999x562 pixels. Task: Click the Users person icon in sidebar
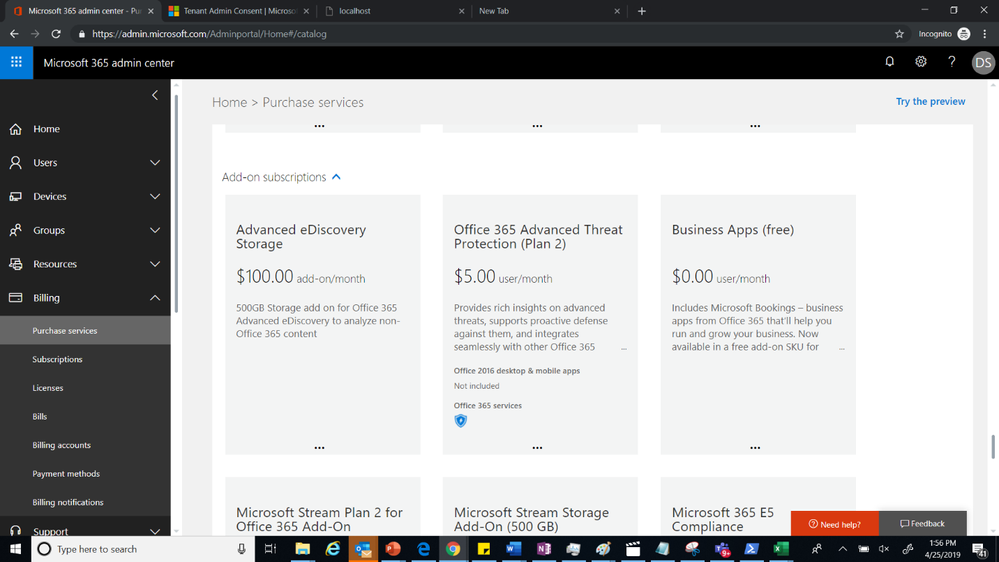coord(16,162)
